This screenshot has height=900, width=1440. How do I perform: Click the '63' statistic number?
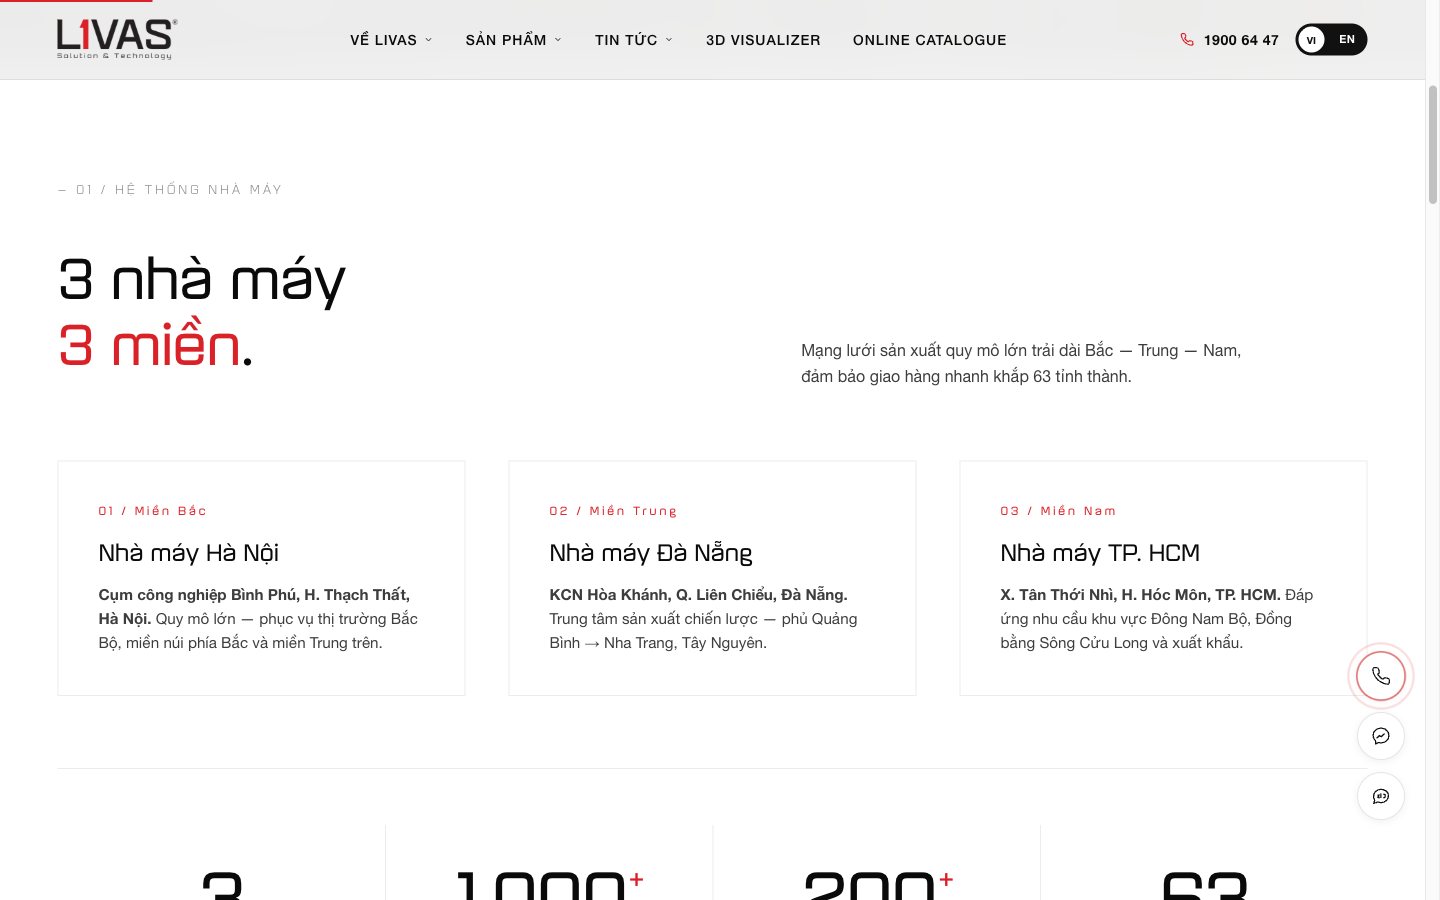(1205, 885)
